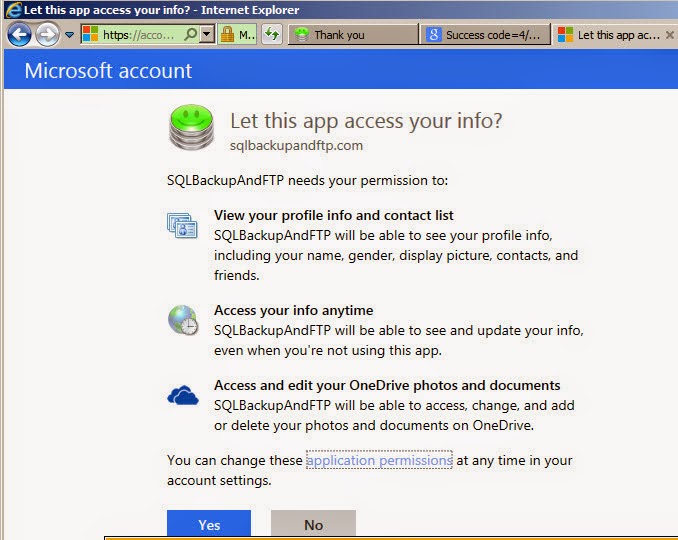
Task: Click the Microsoft logo in the address bar
Action: point(90,34)
